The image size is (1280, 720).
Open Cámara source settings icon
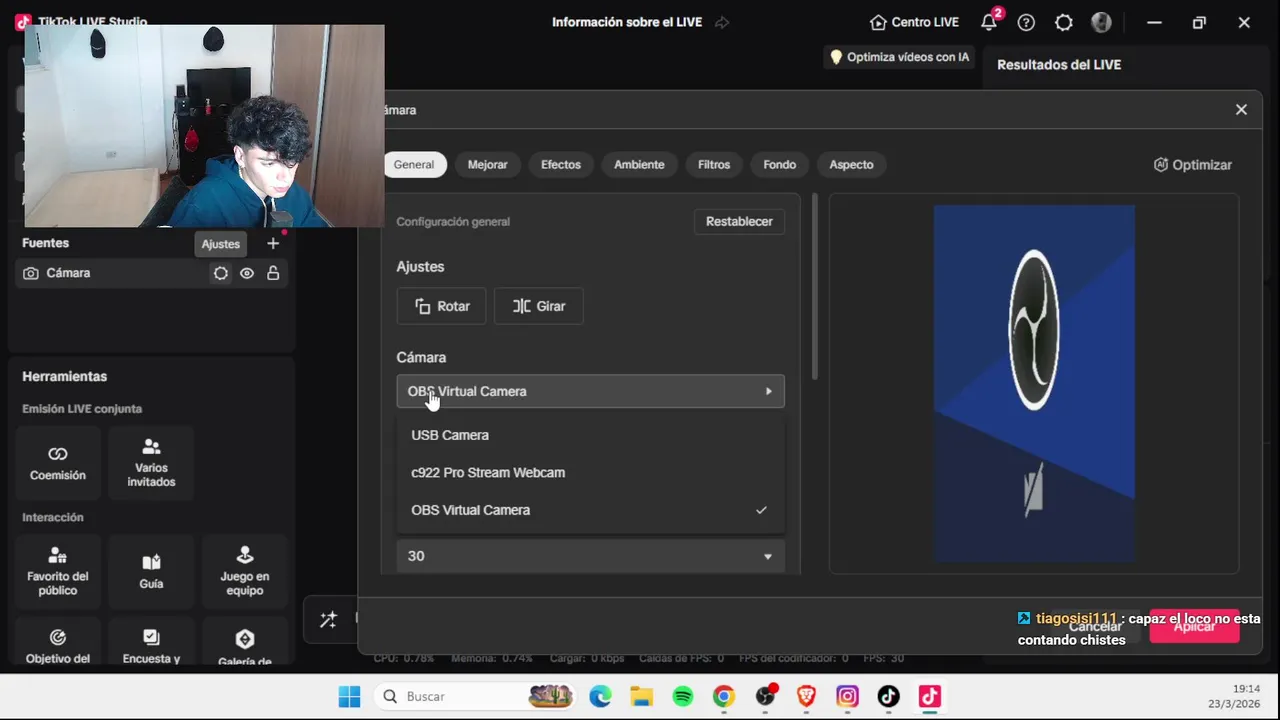[221, 273]
